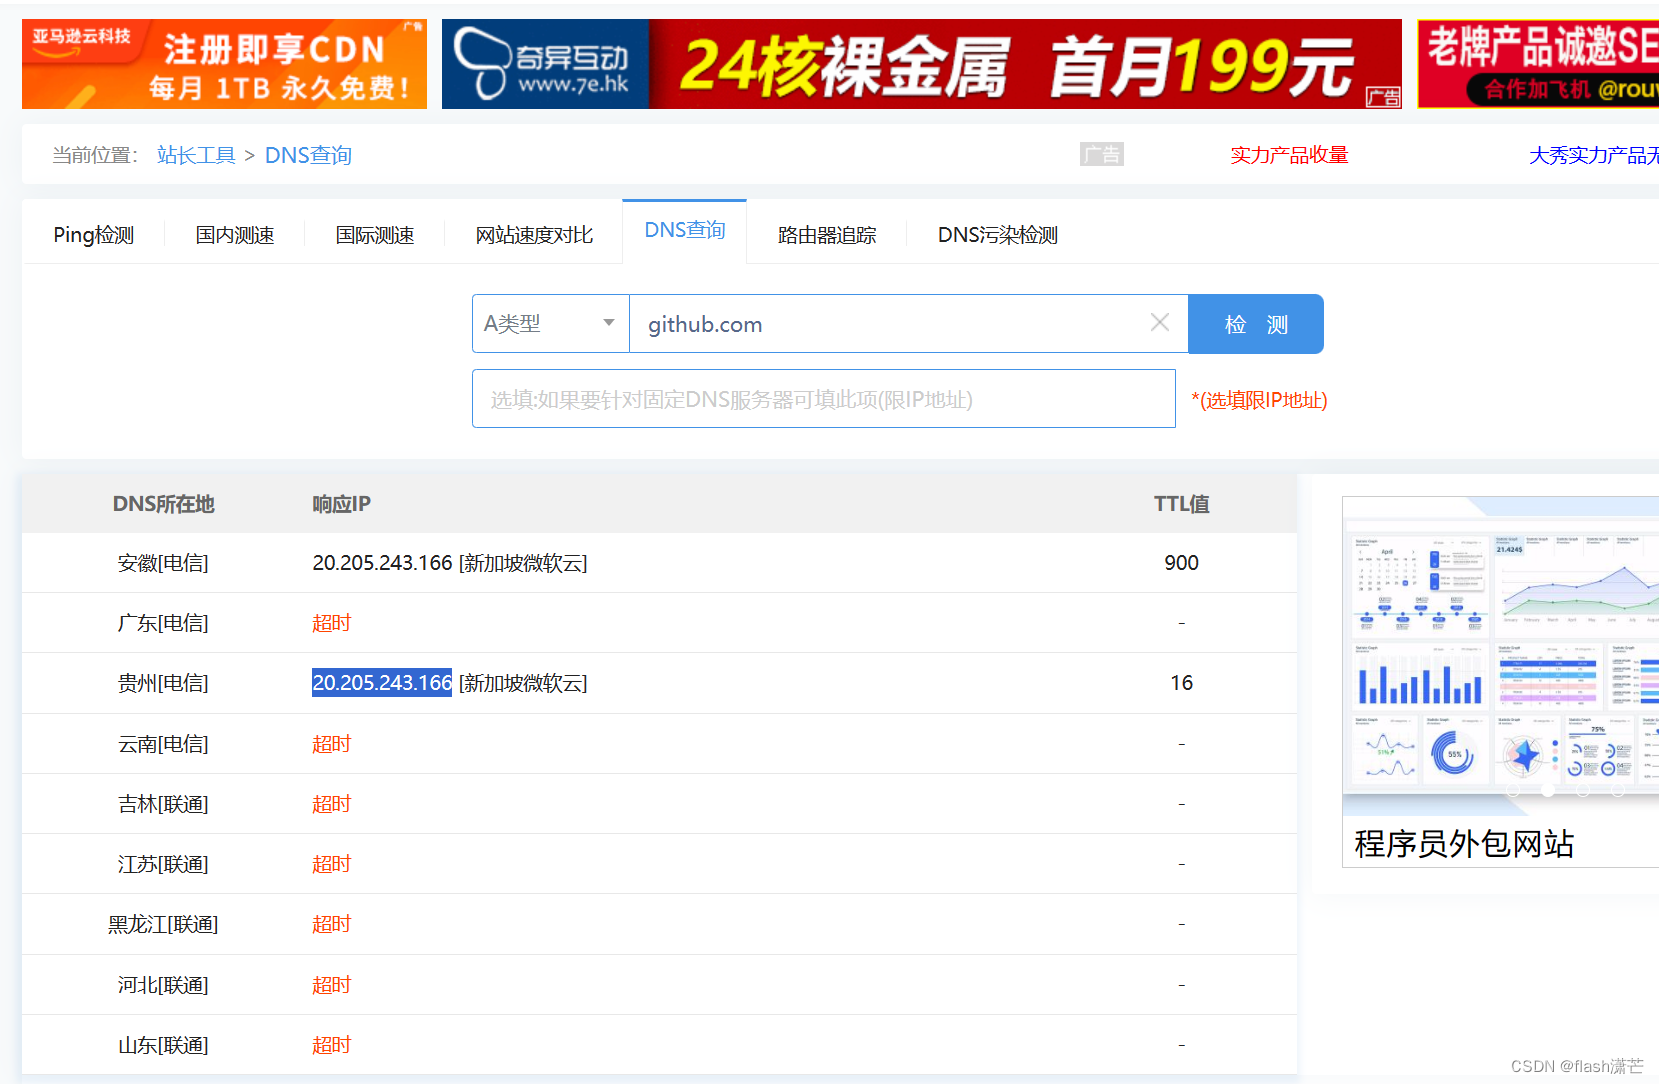Open the Amazon cloud CDN banner ad

[224, 64]
